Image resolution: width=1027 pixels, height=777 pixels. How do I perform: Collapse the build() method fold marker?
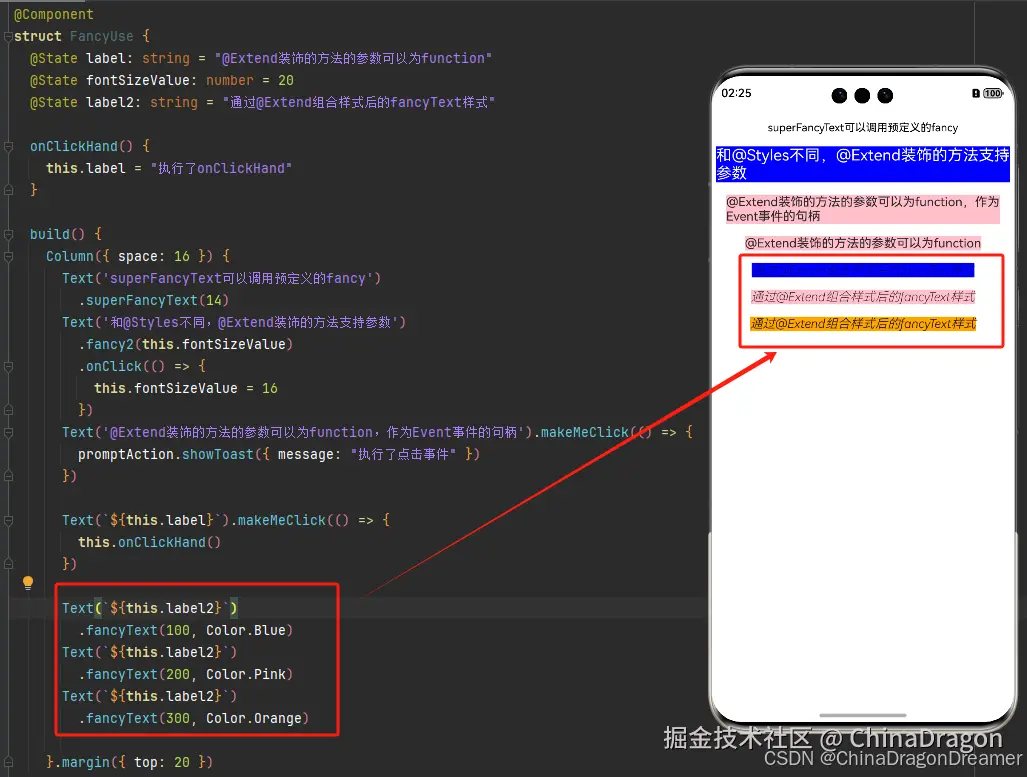pos(8,235)
